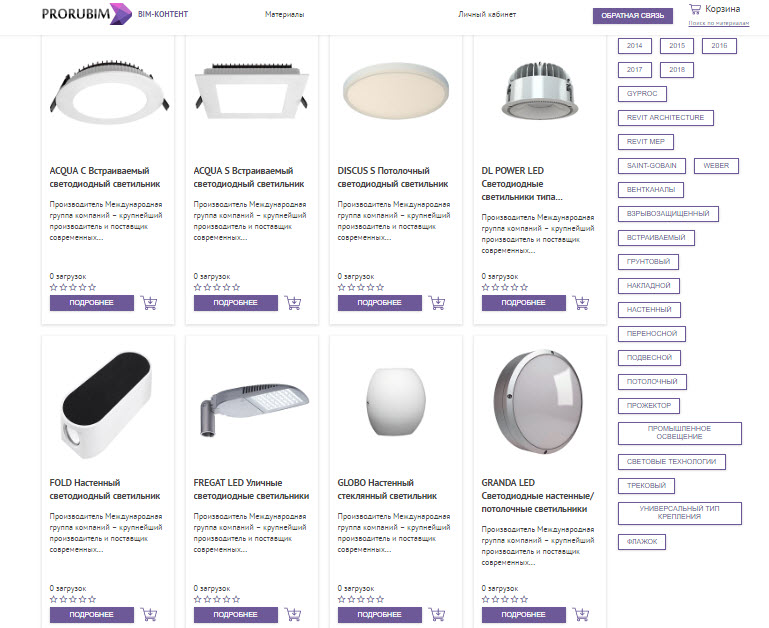Add ACQUA C светильник to cart
The width and height of the screenshot is (769, 628).
tap(149, 303)
